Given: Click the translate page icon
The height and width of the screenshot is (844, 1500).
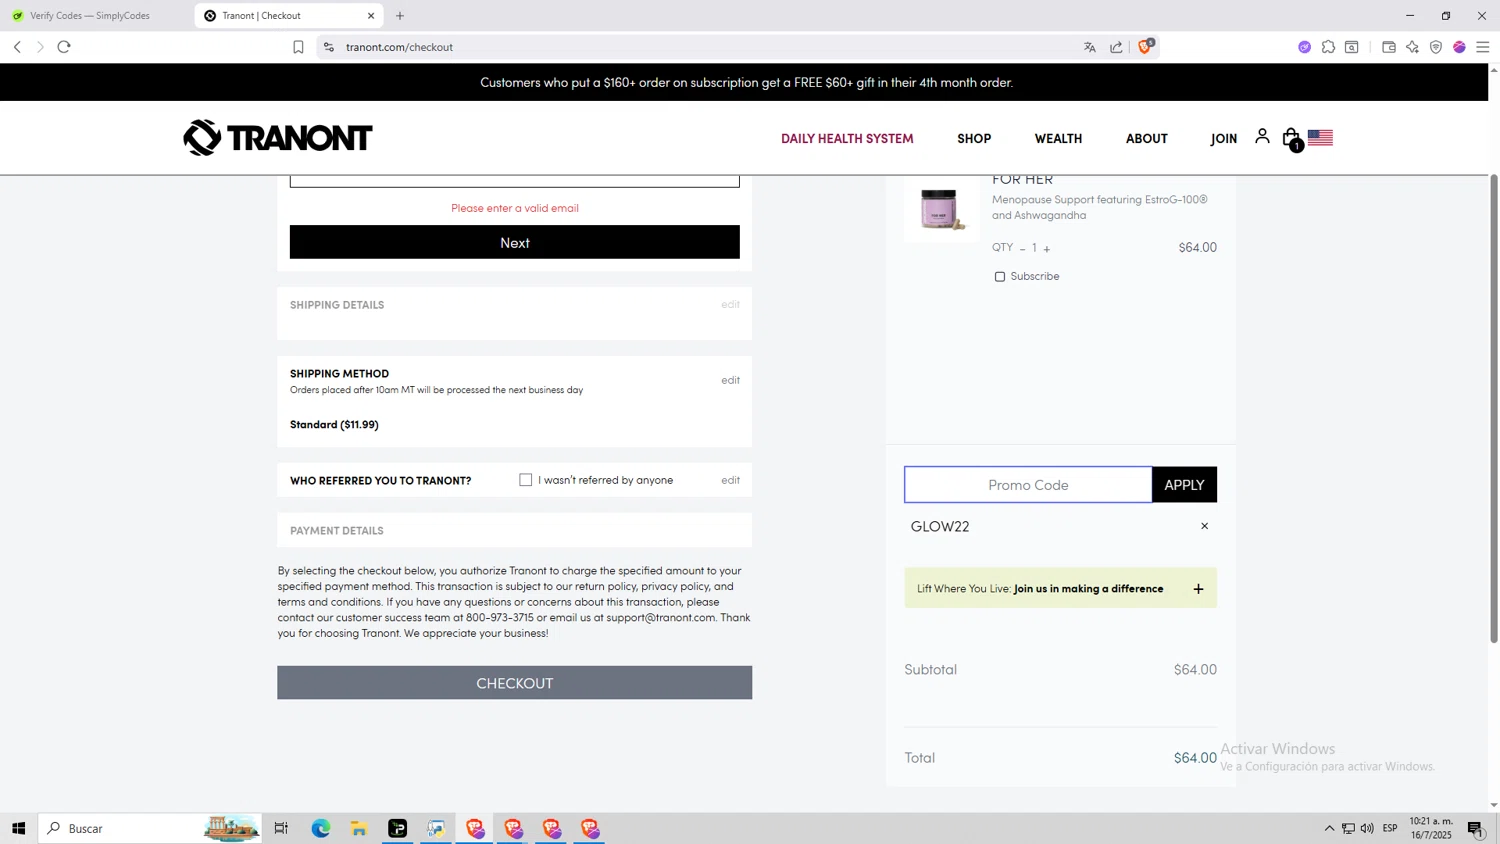Looking at the screenshot, I should pyautogui.click(x=1090, y=47).
